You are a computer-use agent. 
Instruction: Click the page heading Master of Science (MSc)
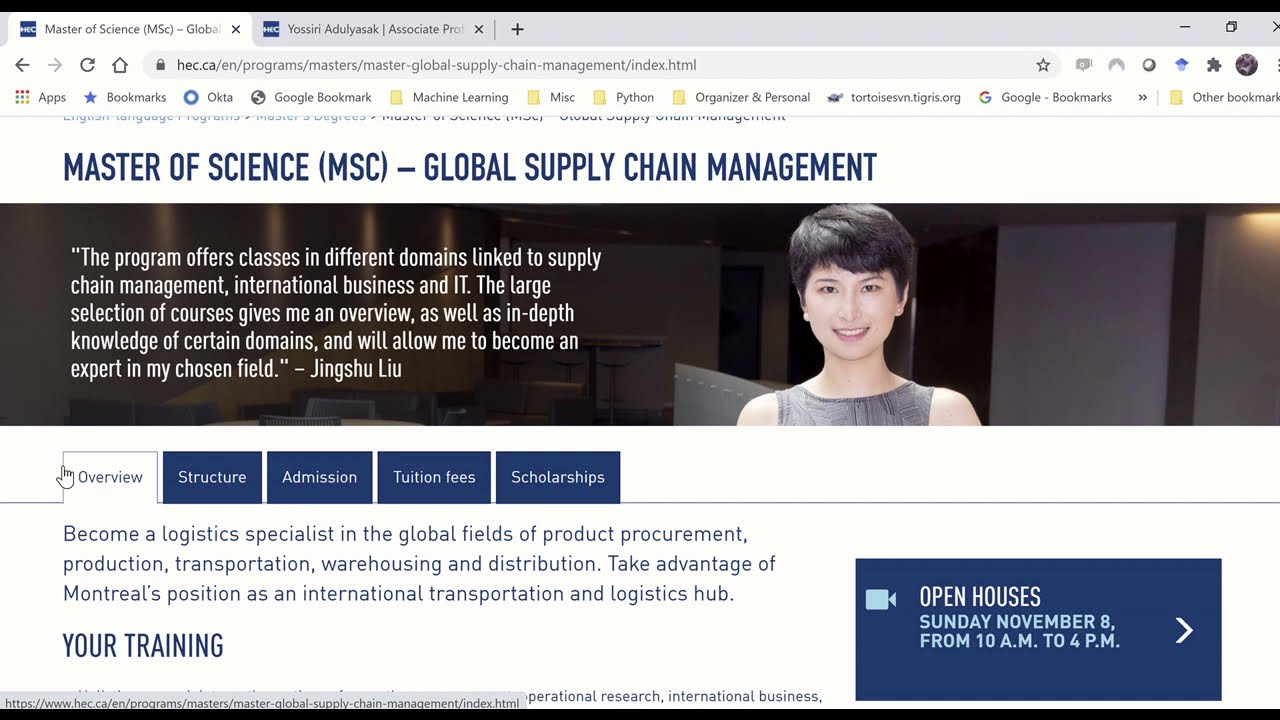[x=470, y=167]
